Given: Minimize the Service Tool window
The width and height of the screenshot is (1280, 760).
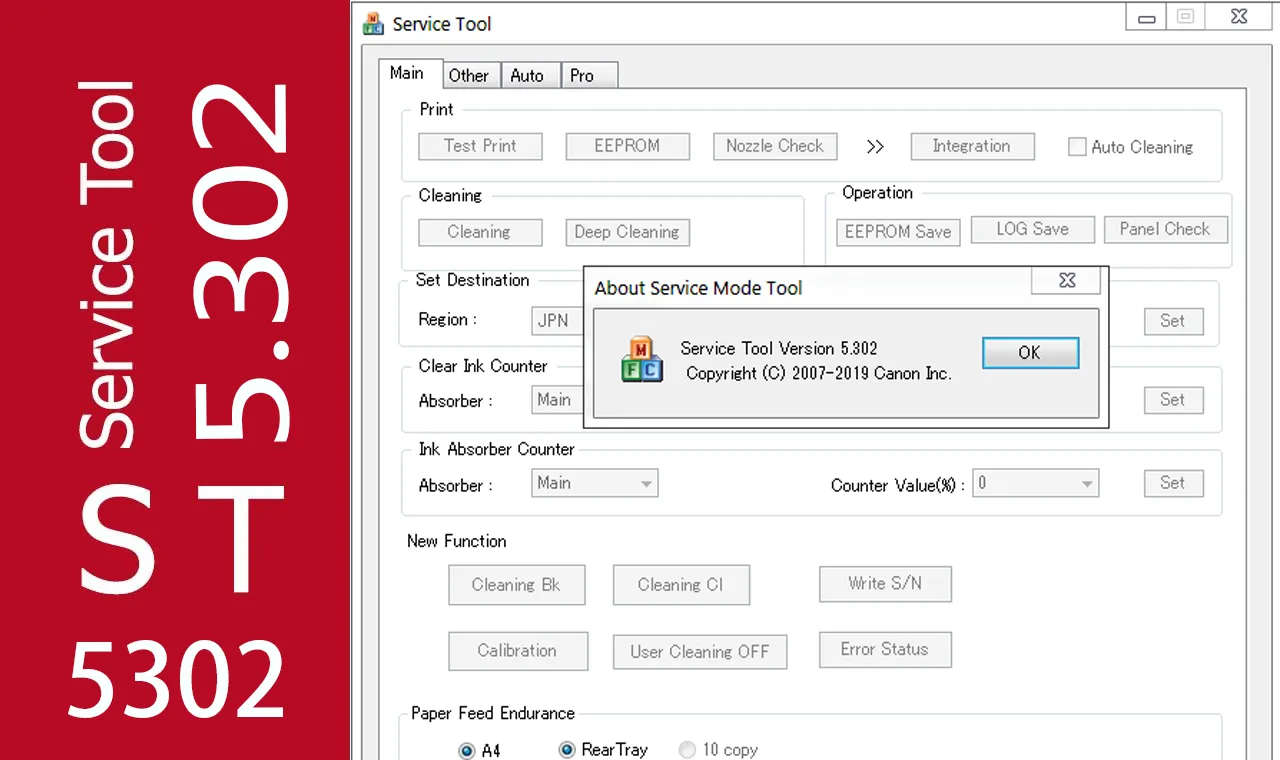Looking at the screenshot, I should point(1146,17).
